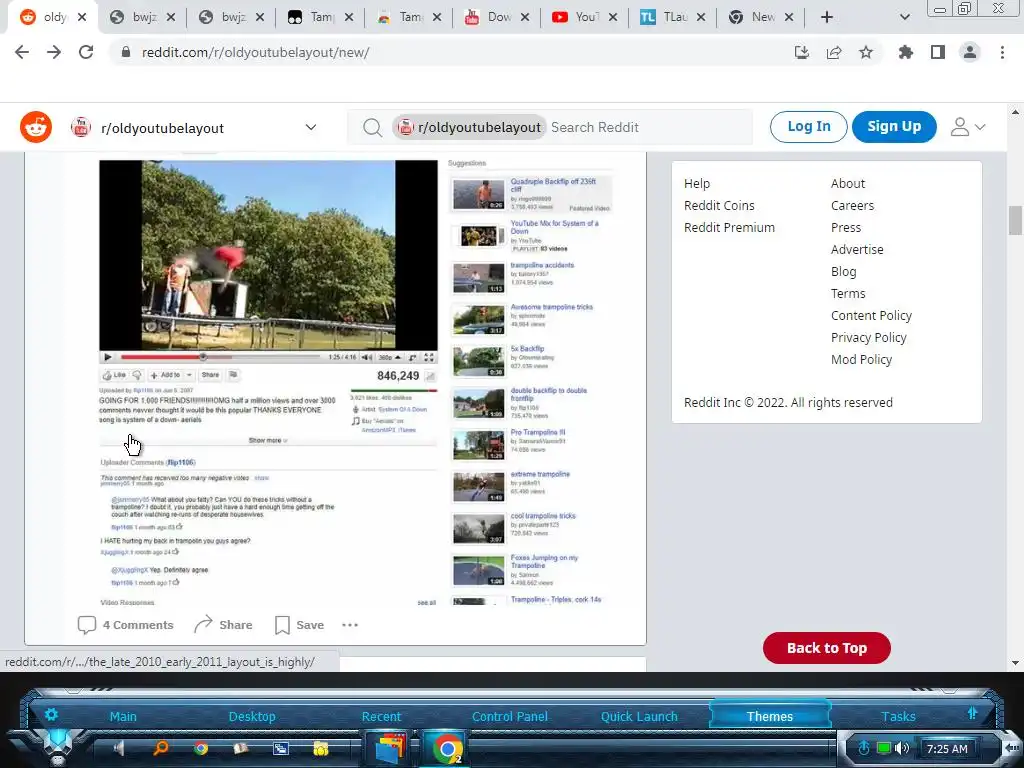Open the Tasks taskbar menu
Viewport: 1024px width, 768px height.
pyautogui.click(x=899, y=716)
